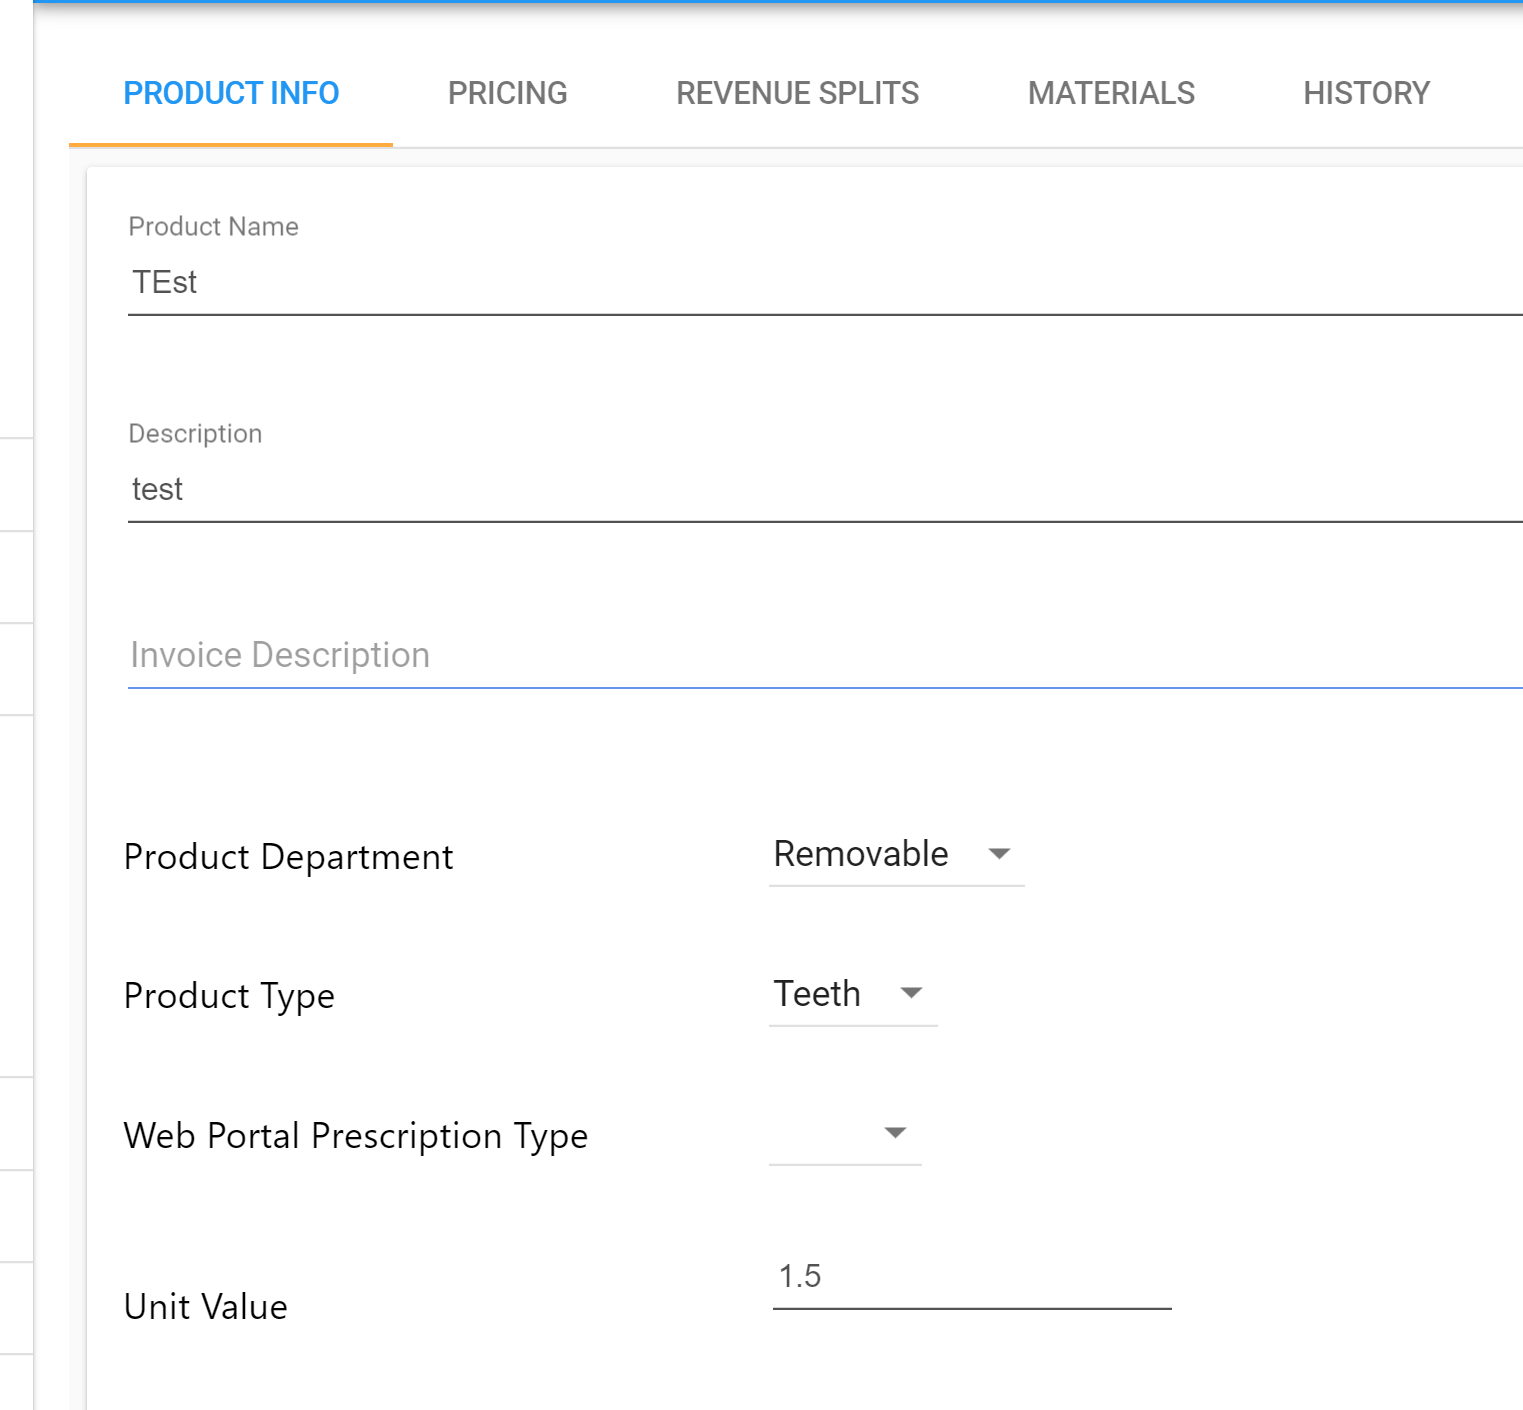Click the Unit Value field showing 1.5
This screenshot has width=1523, height=1410.
coord(970,1277)
